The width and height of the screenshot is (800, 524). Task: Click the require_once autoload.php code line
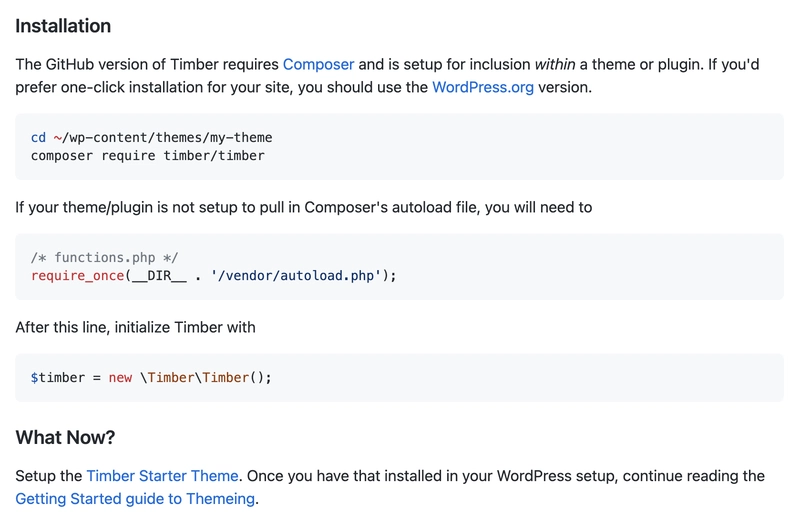[214, 276]
